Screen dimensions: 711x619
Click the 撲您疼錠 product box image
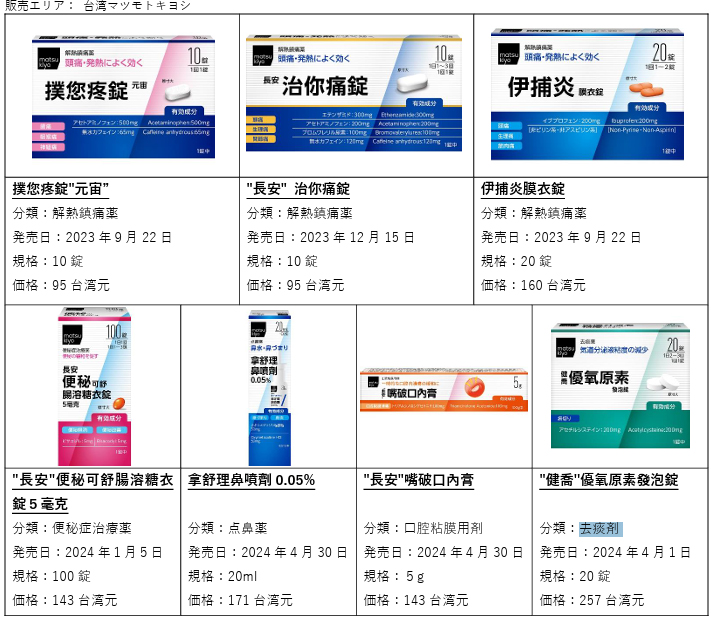(123, 97)
